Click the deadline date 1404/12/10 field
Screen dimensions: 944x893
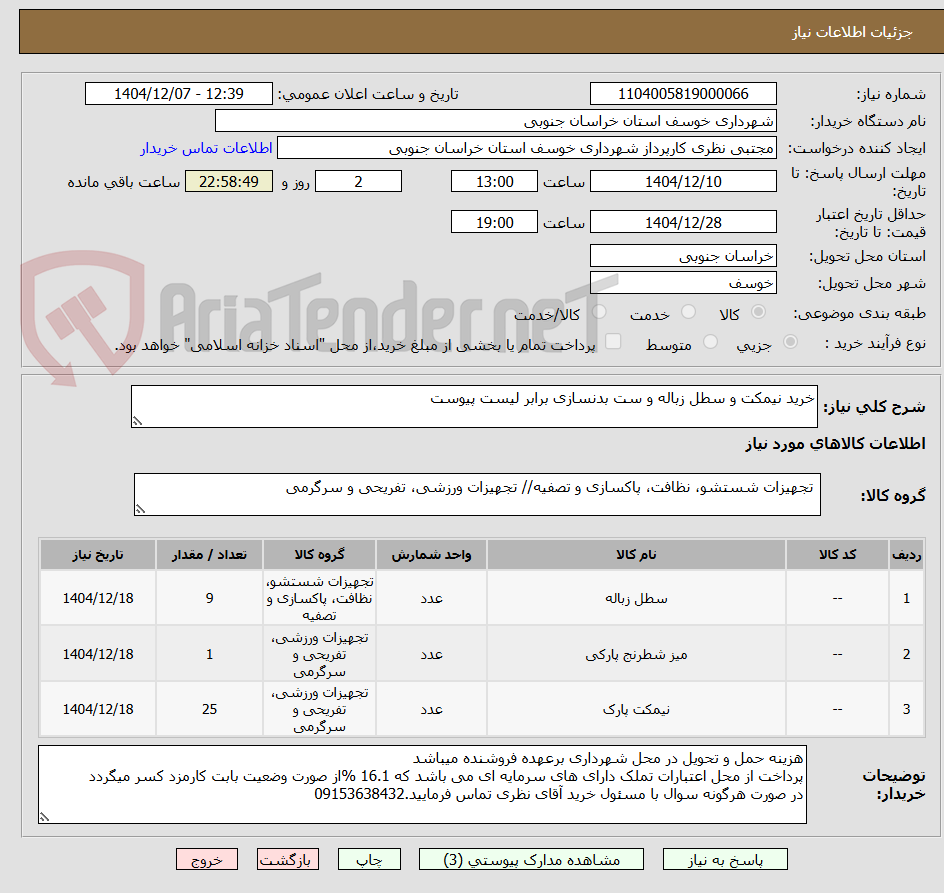point(683,181)
